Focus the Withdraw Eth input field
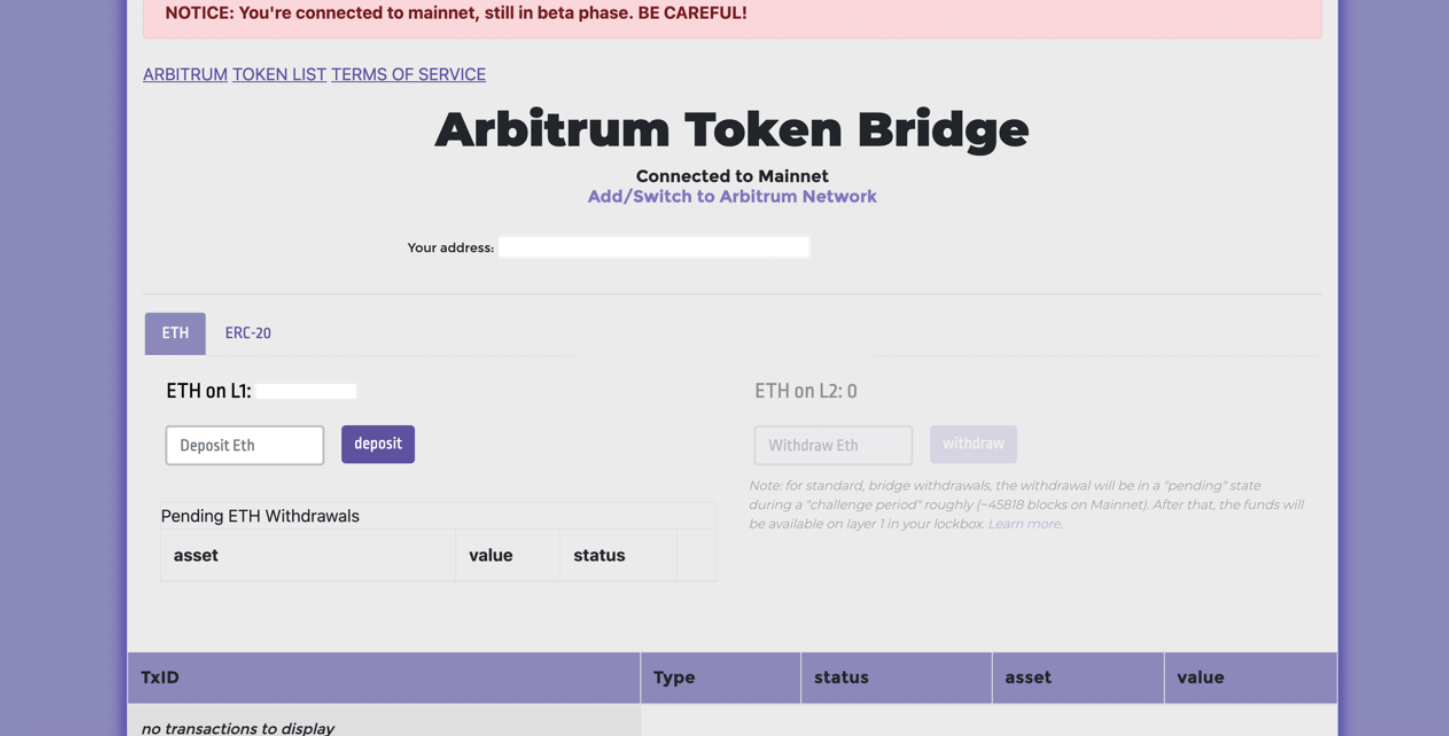This screenshot has width=1449, height=736. coord(833,445)
